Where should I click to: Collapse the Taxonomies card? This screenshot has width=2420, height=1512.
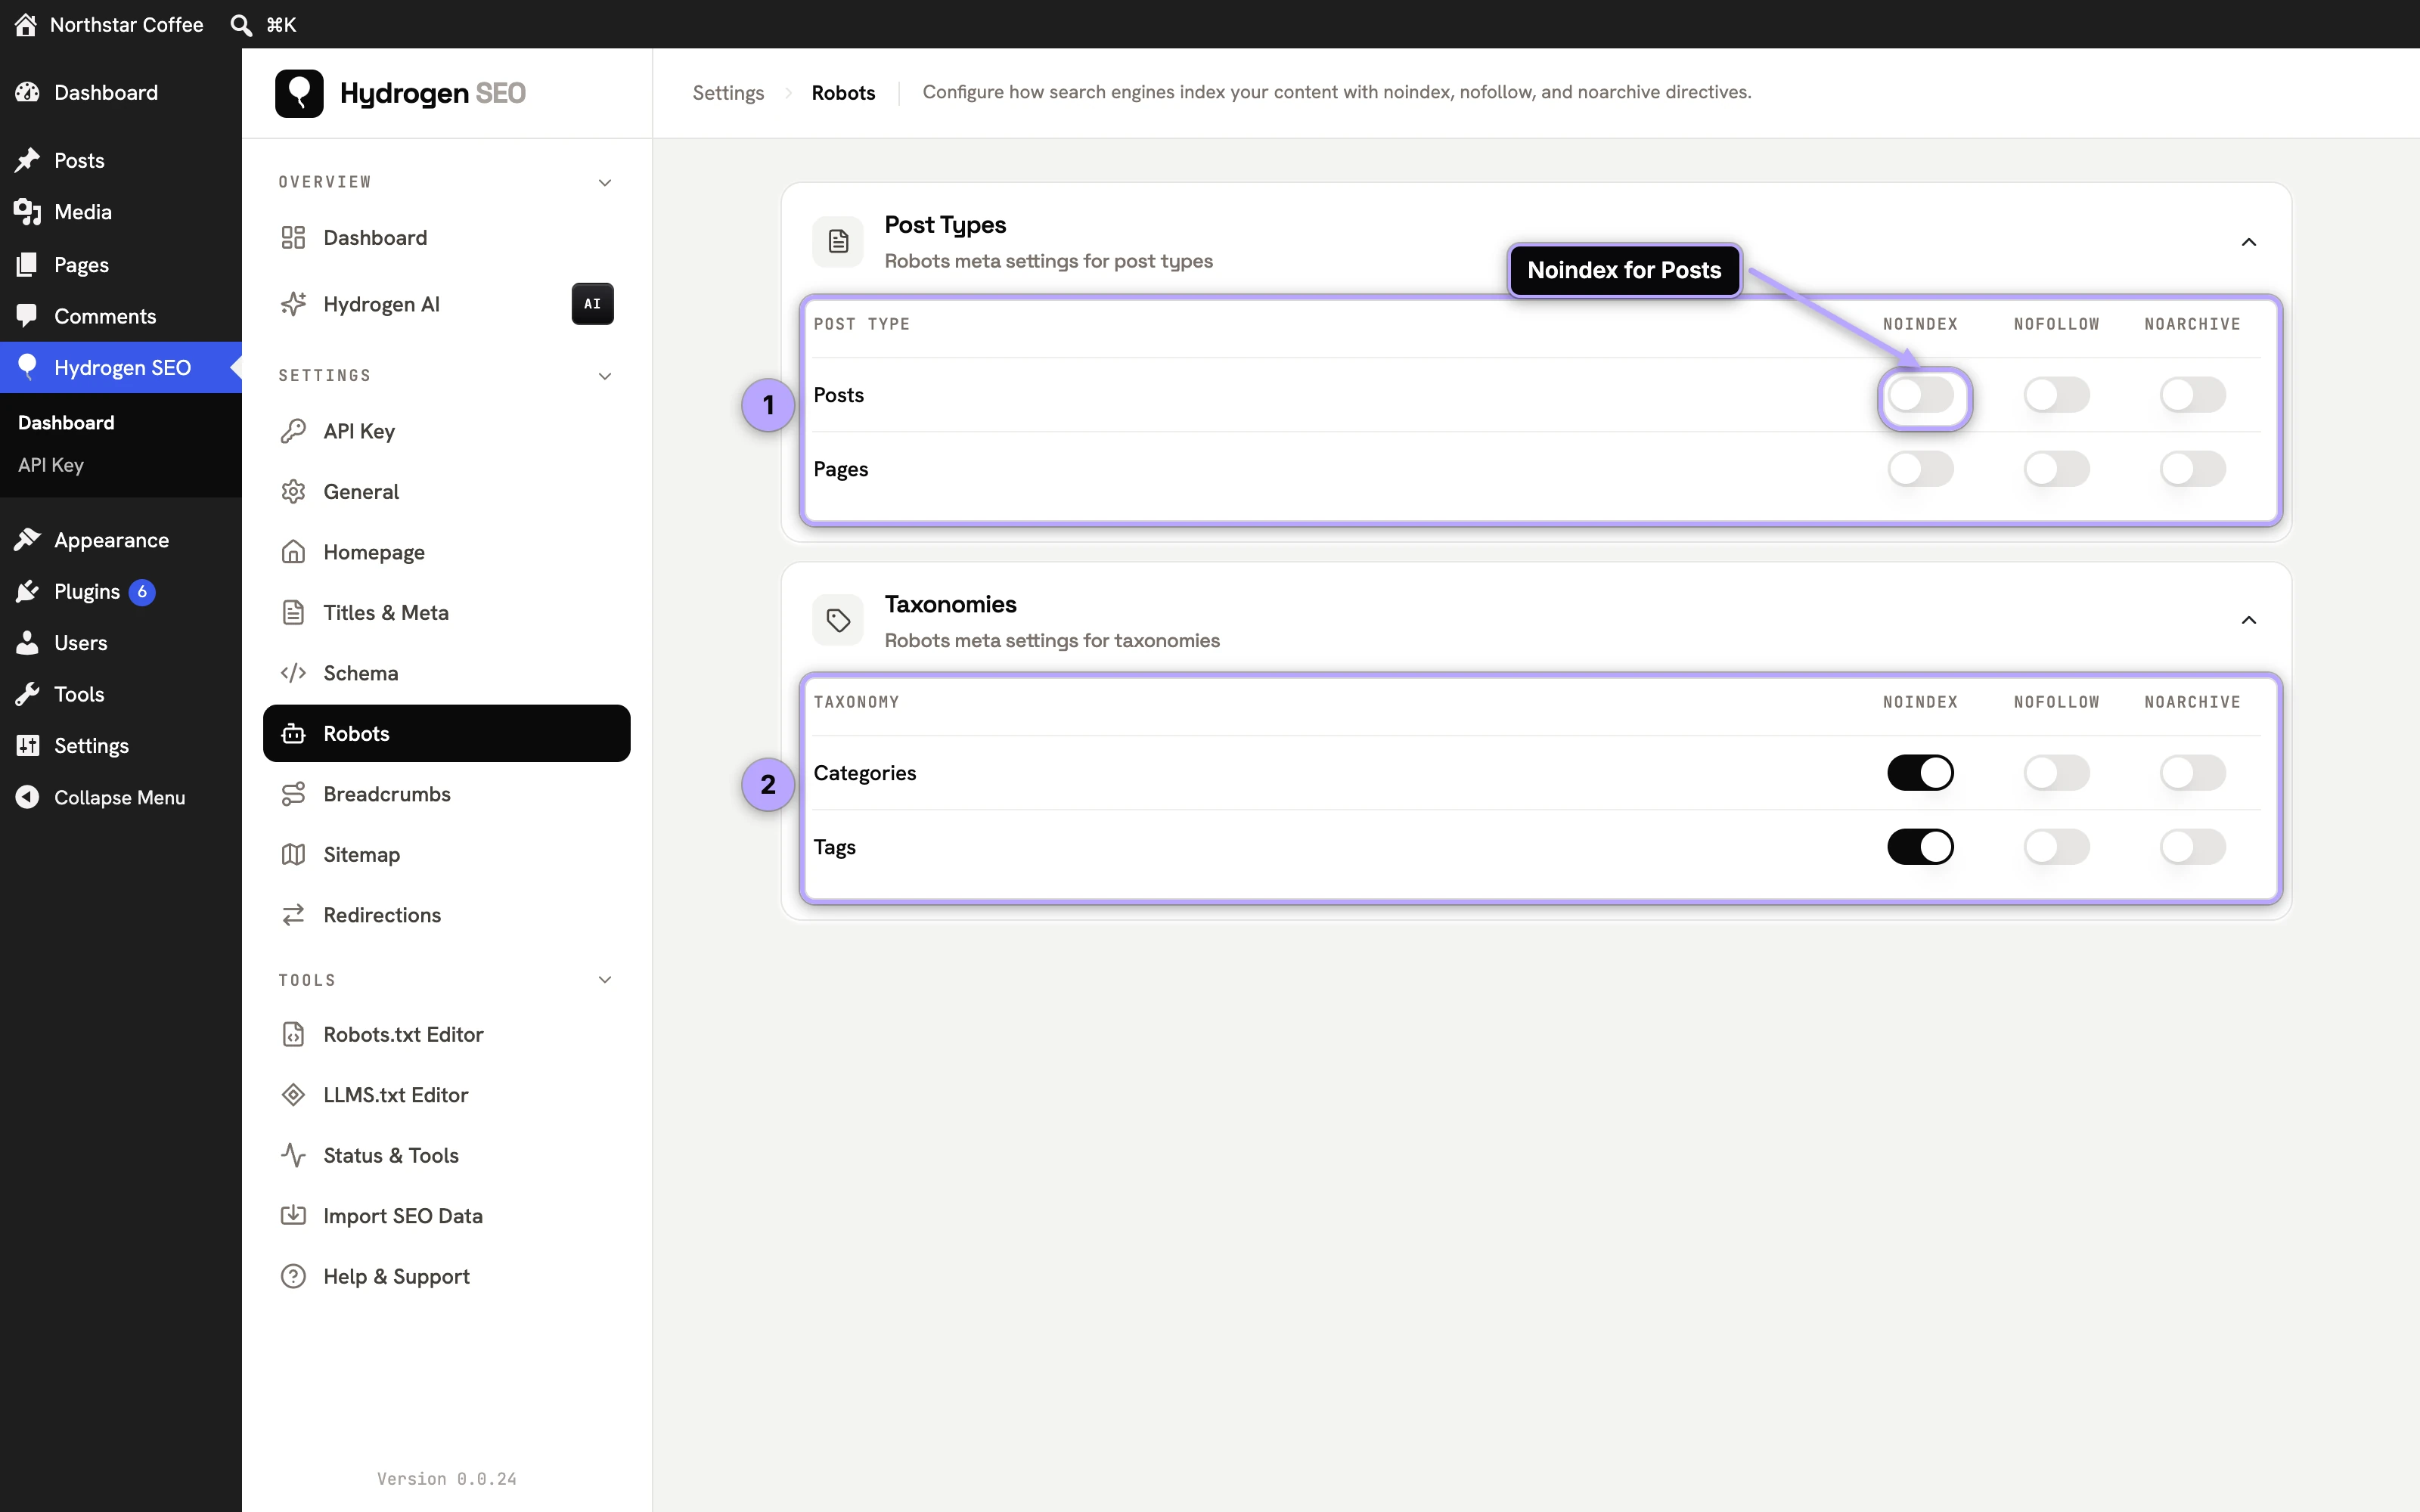pyautogui.click(x=2248, y=620)
